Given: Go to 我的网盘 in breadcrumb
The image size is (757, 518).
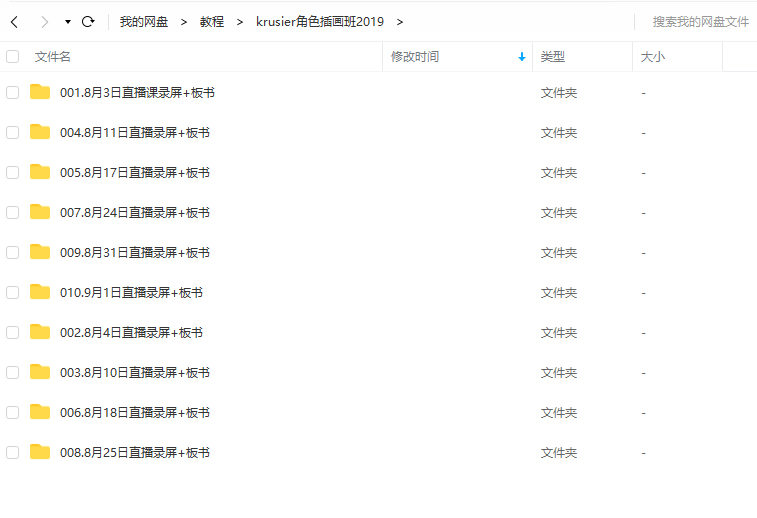Looking at the screenshot, I should (144, 21).
